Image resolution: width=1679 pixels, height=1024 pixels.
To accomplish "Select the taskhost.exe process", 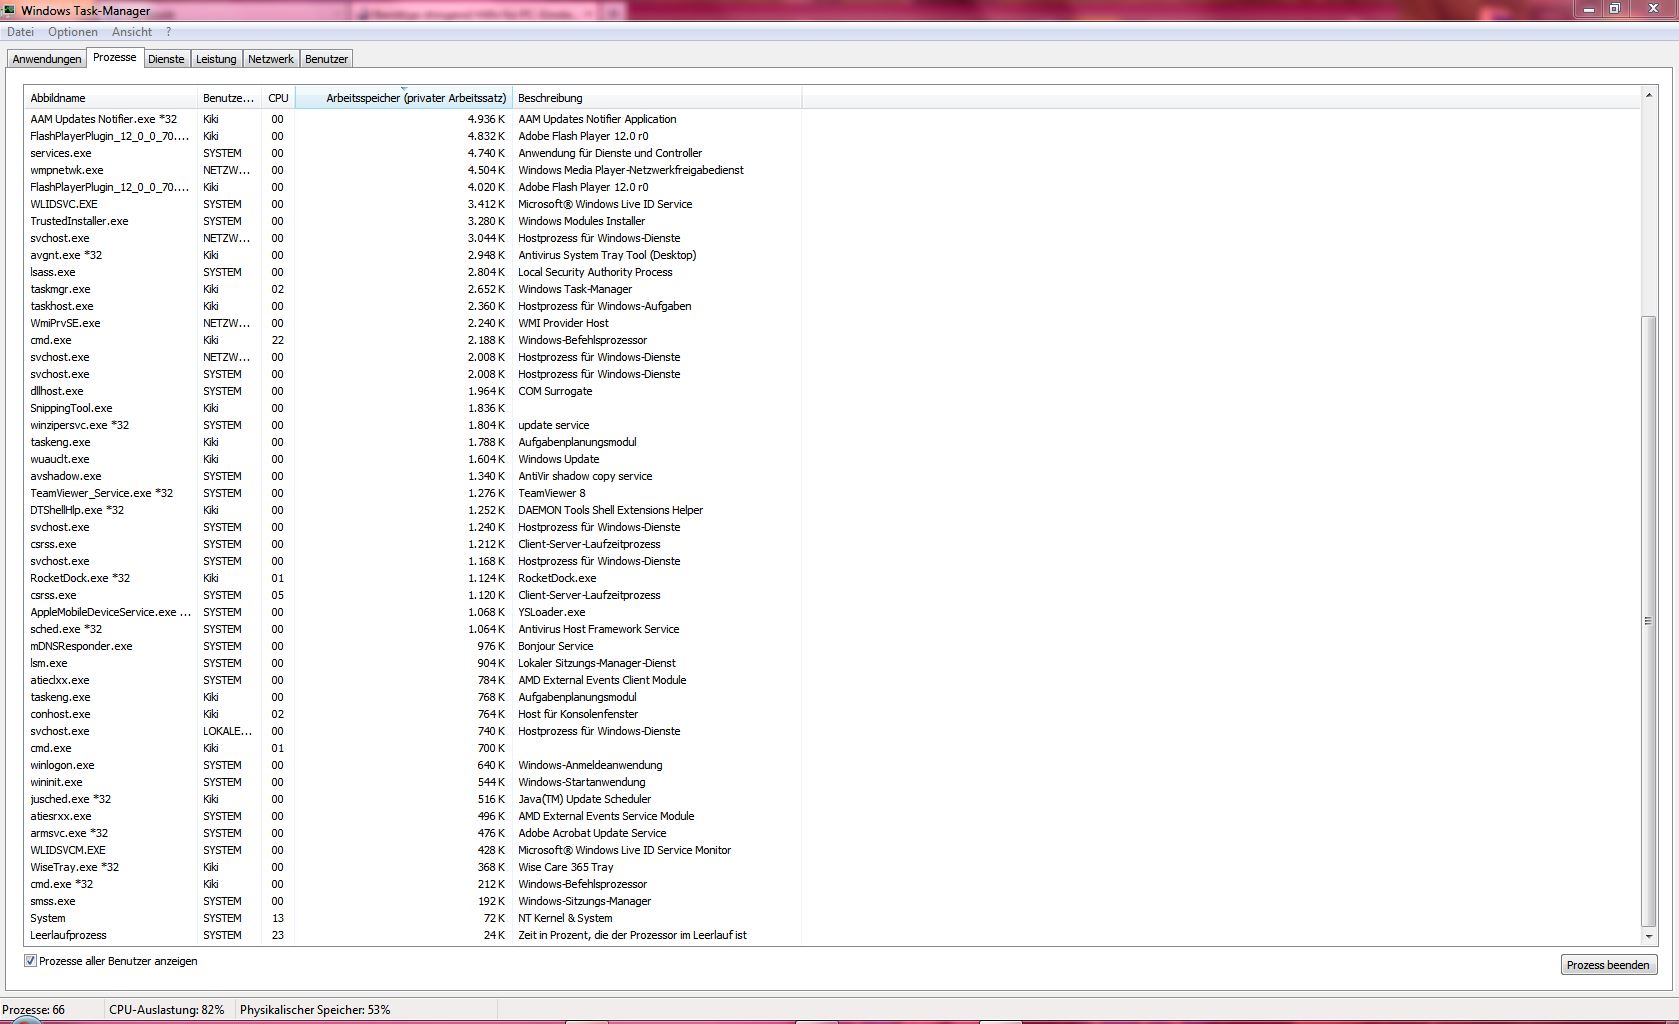I will pos(412,306).
